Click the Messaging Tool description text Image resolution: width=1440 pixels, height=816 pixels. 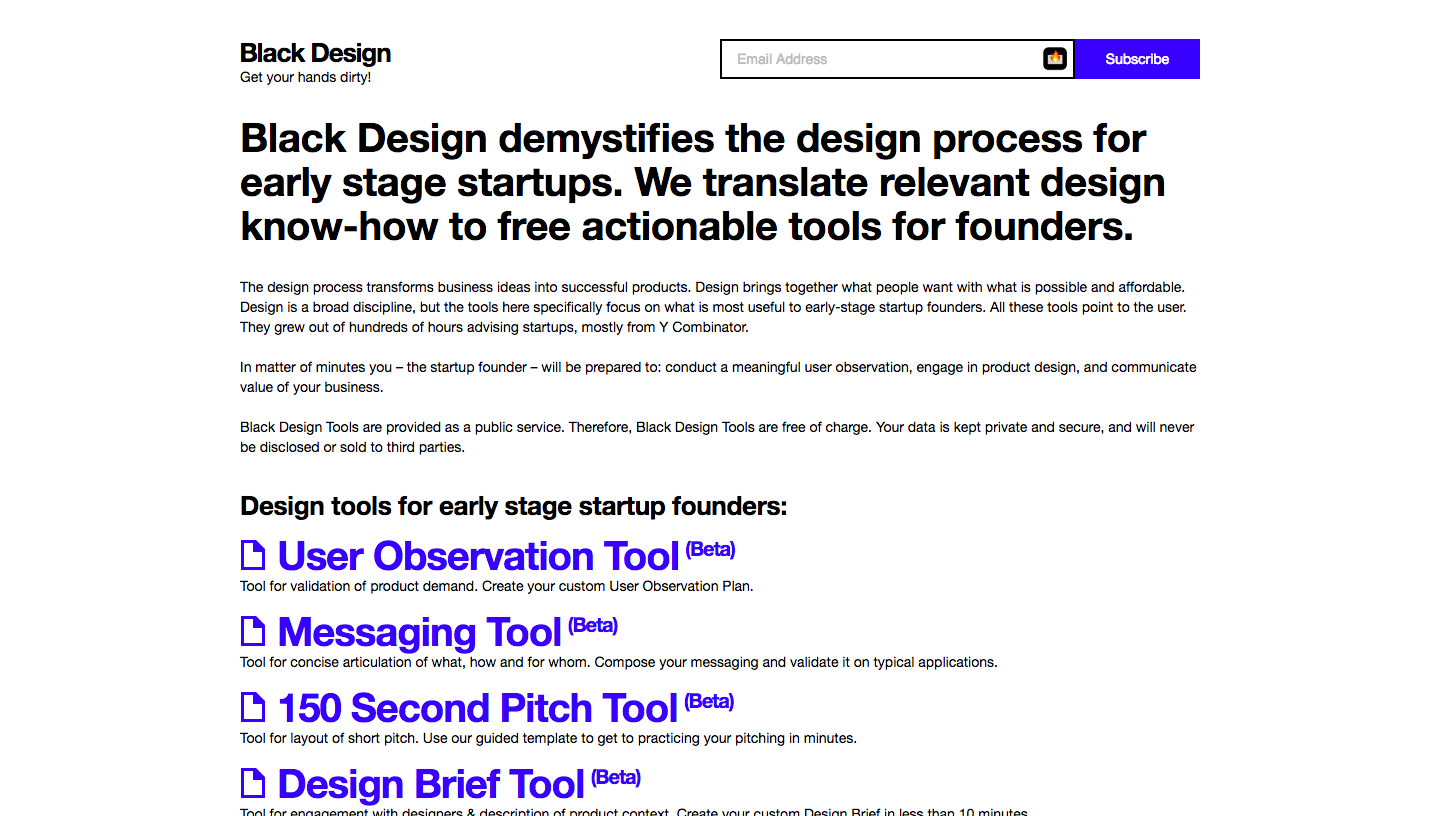tap(618, 662)
